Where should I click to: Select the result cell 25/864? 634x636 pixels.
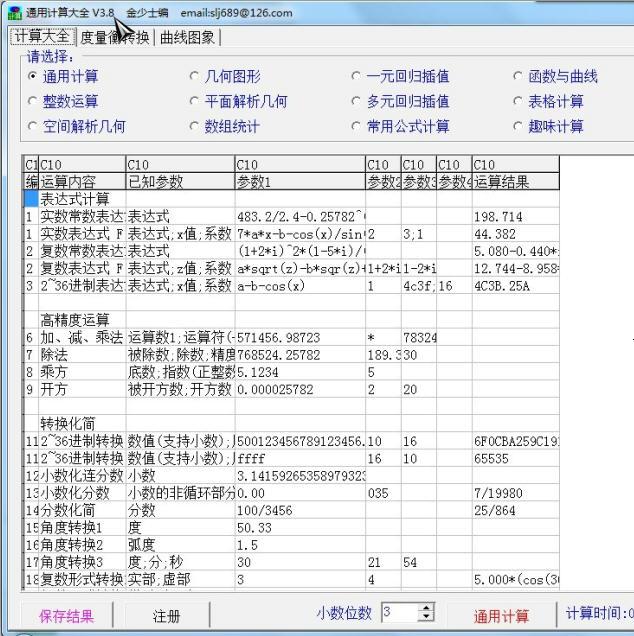point(516,510)
